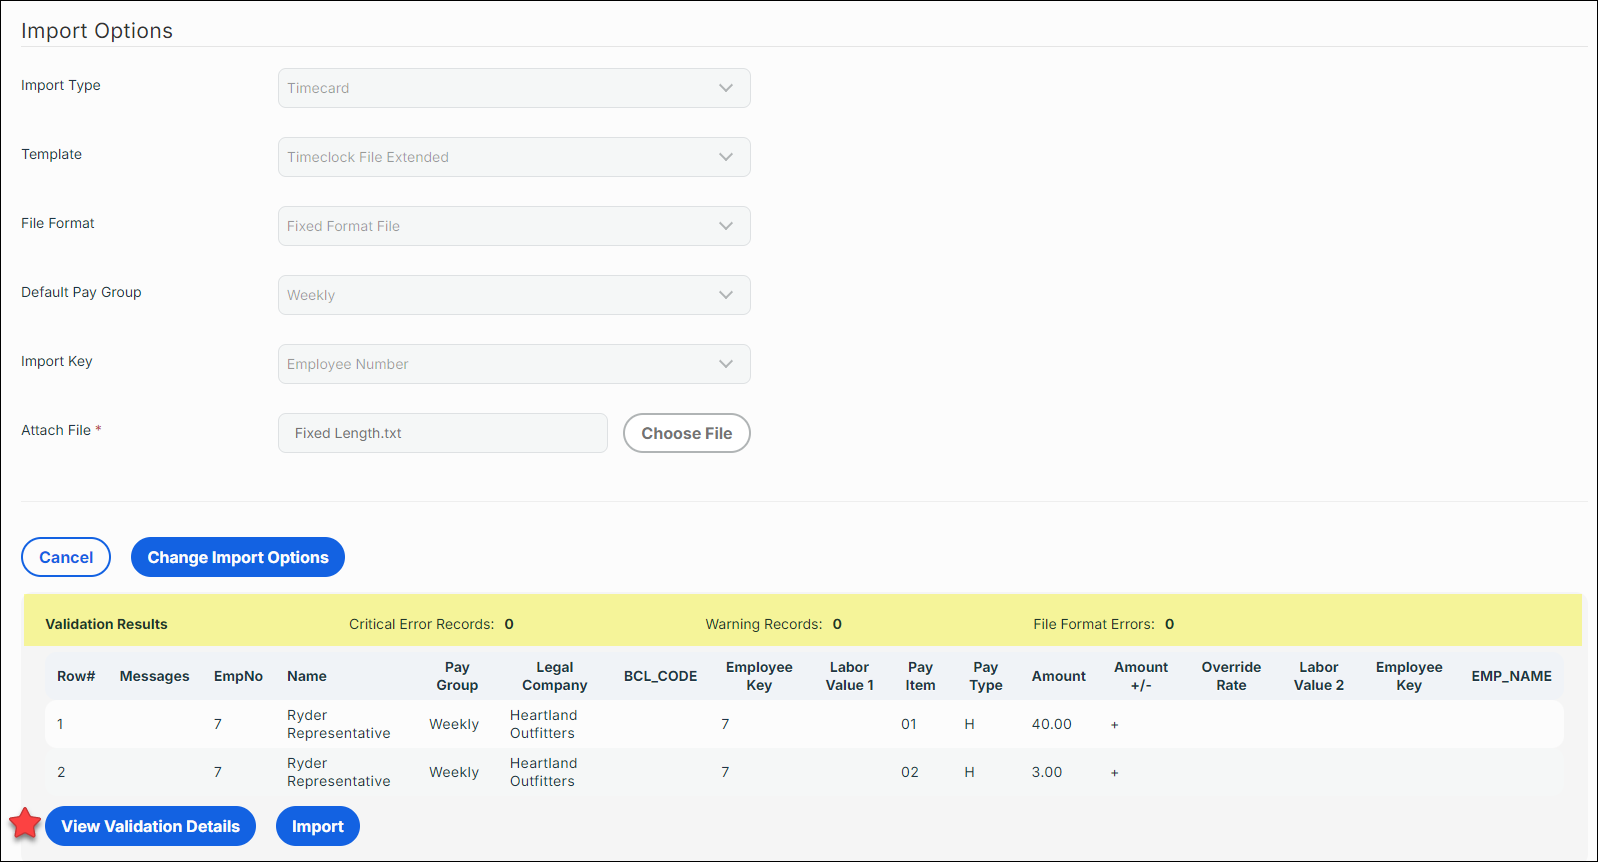Click the Labor Value 2 column header

pos(1319,676)
